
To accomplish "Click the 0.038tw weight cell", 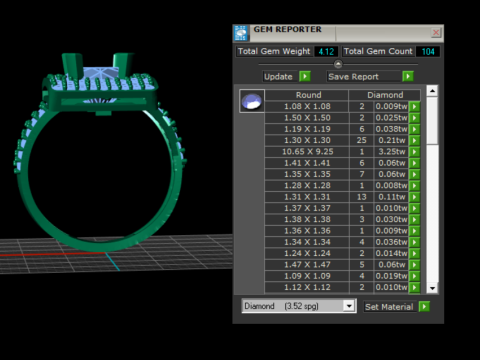I will (391, 129).
